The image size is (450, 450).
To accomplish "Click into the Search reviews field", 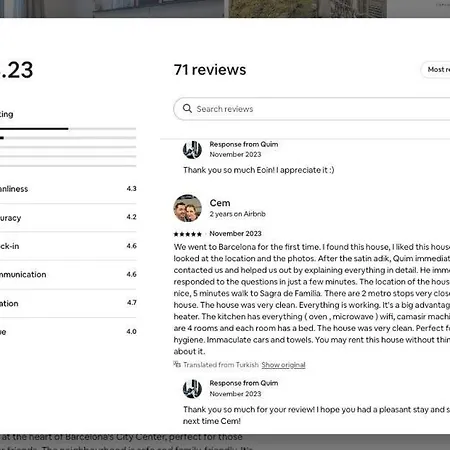I will pos(312,109).
